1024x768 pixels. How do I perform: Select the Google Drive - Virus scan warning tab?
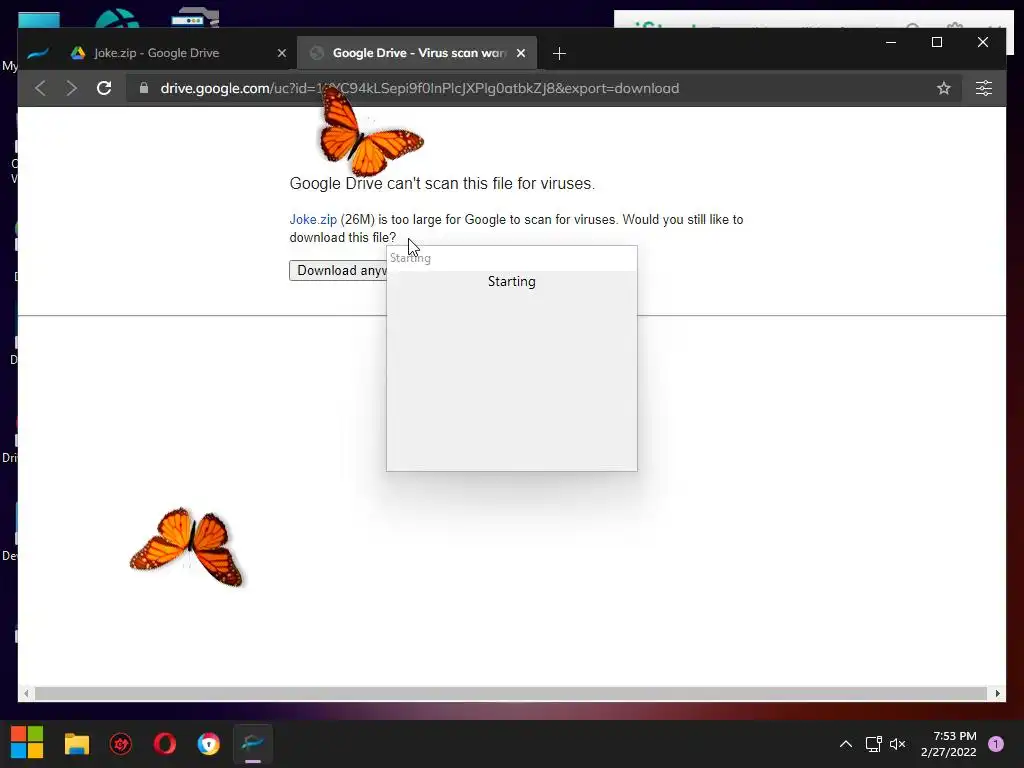click(417, 53)
